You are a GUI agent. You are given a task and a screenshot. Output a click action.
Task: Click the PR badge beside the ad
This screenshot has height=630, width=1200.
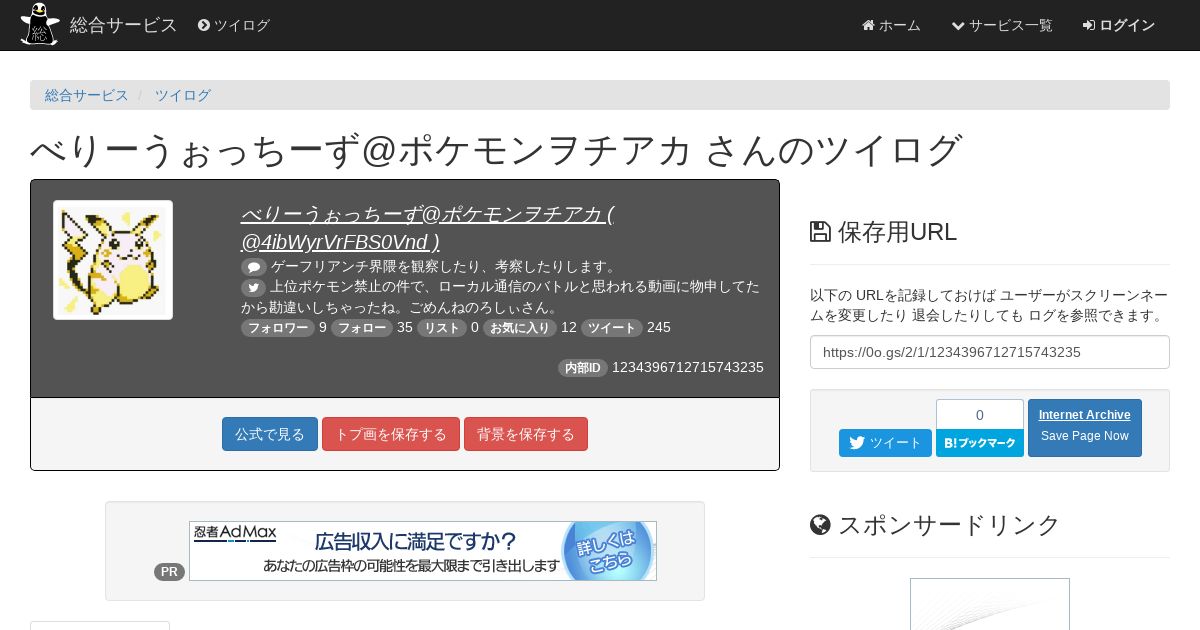click(x=169, y=572)
